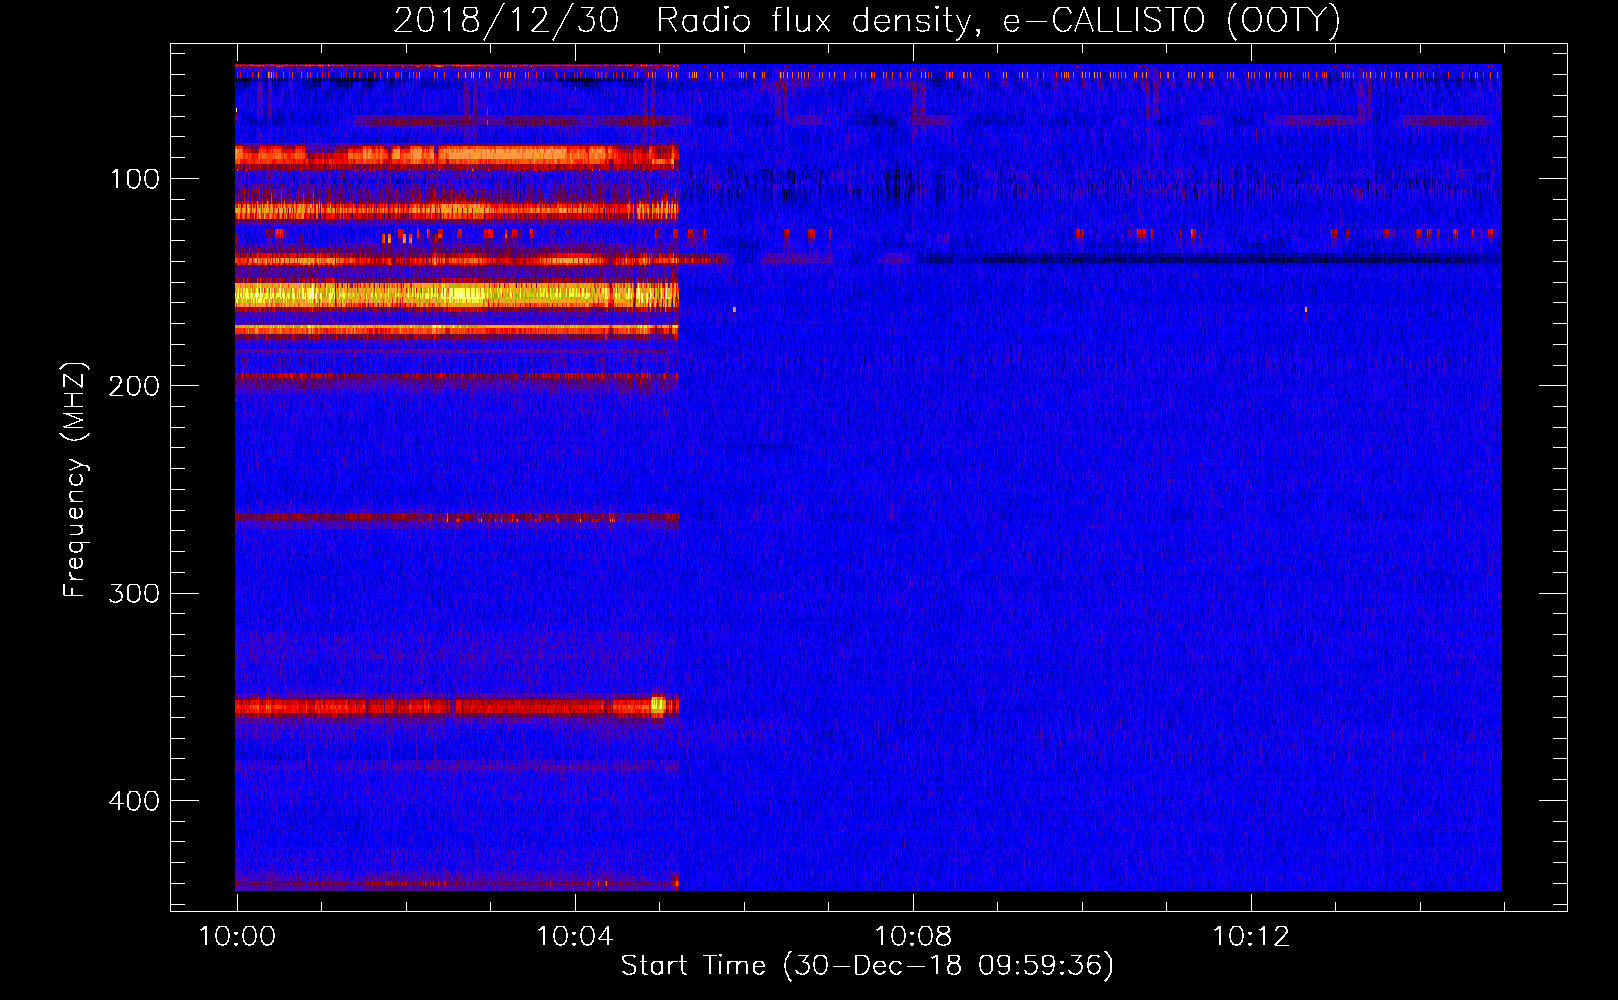Screen dimensions: 1618x1000
Task: Click the 10:12 time tick label
Action: 1251,936
